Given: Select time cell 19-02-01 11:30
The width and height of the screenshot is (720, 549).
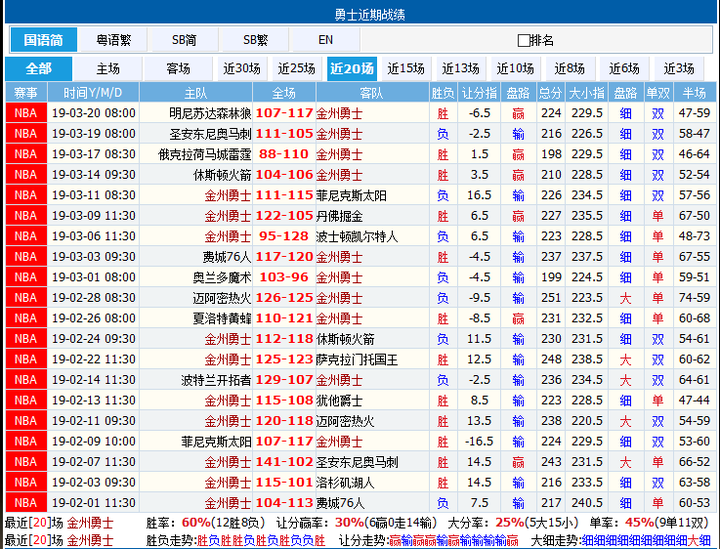Looking at the screenshot, I should pos(94,503).
